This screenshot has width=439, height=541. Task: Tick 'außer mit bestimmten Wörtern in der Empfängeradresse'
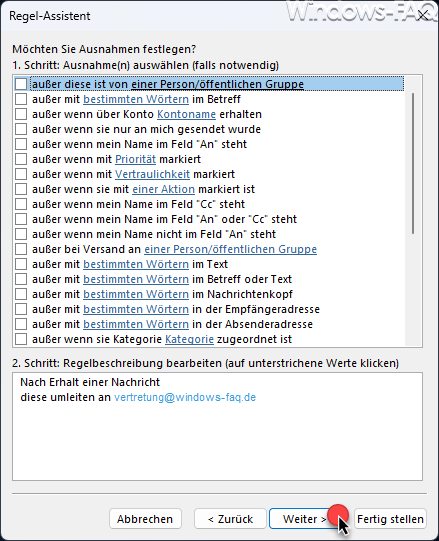point(21,309)
